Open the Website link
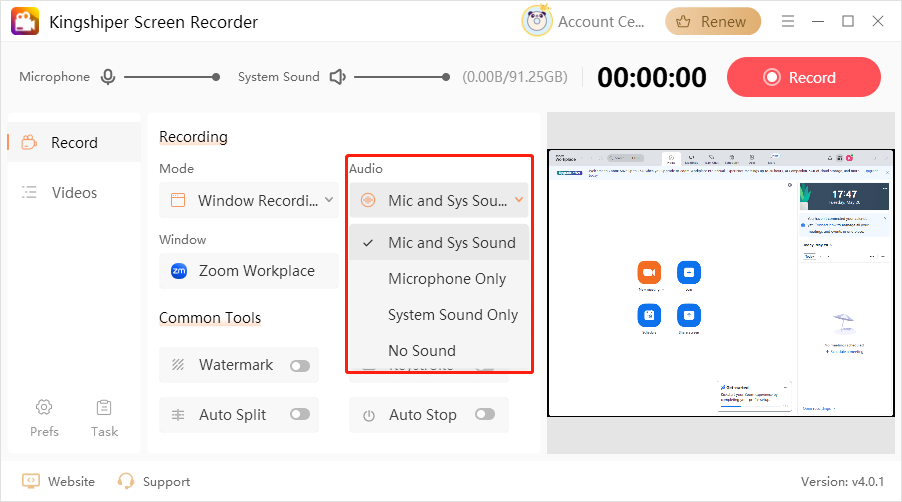This screenshot has height=502, width=902. [x=71, y=481]
